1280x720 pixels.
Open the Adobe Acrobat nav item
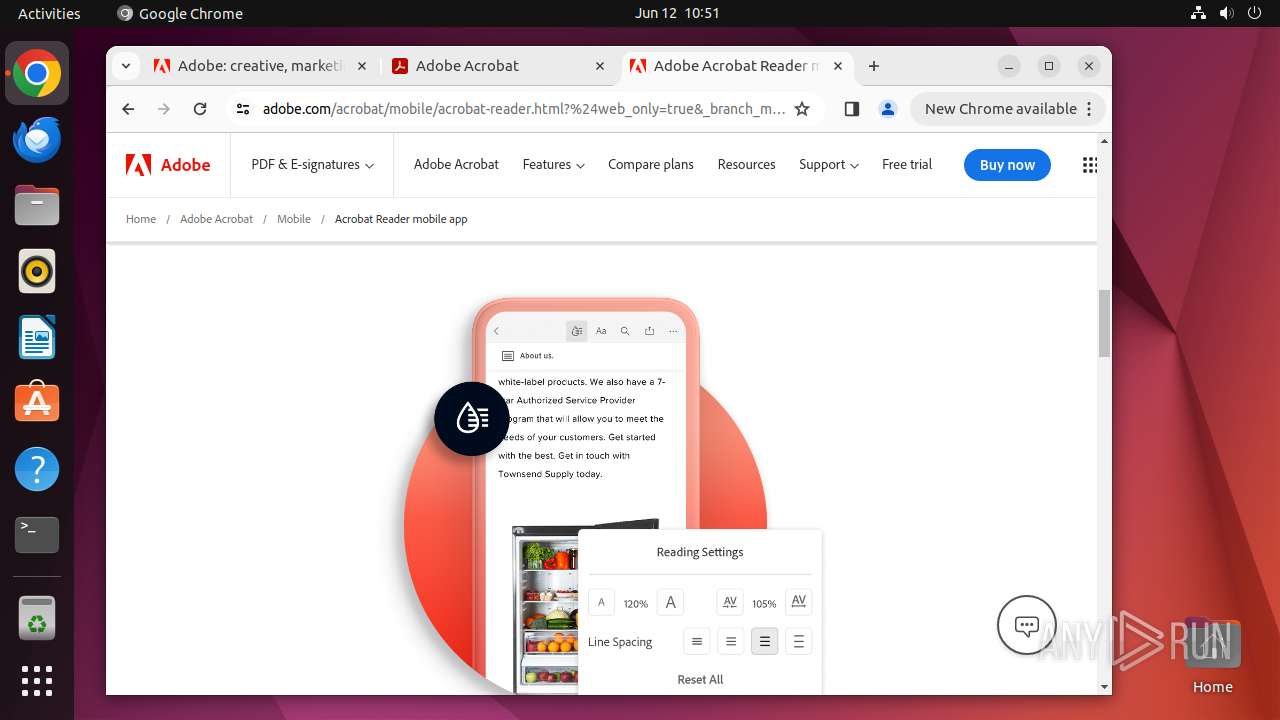pyautogui.click(x=456, y=165)
